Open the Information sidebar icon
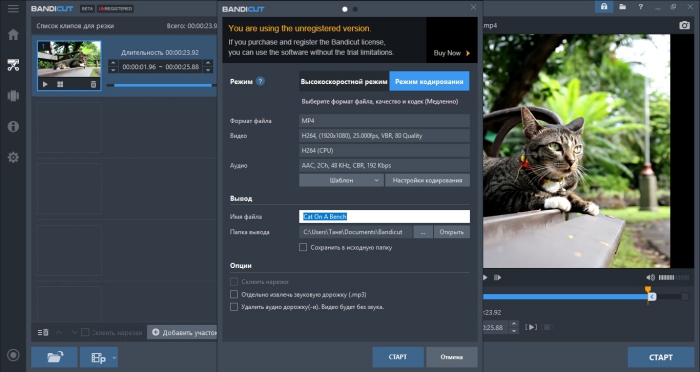 [x=13, y=126]
